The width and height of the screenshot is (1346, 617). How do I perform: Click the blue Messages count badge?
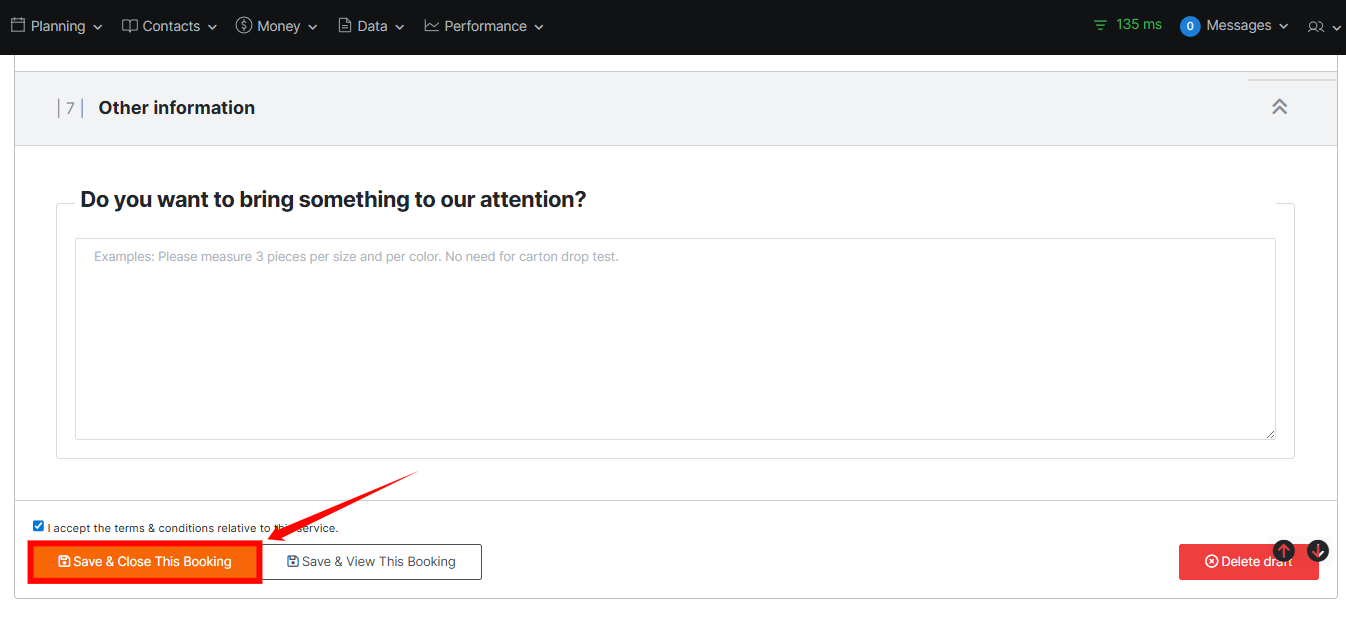(1190, 26)
